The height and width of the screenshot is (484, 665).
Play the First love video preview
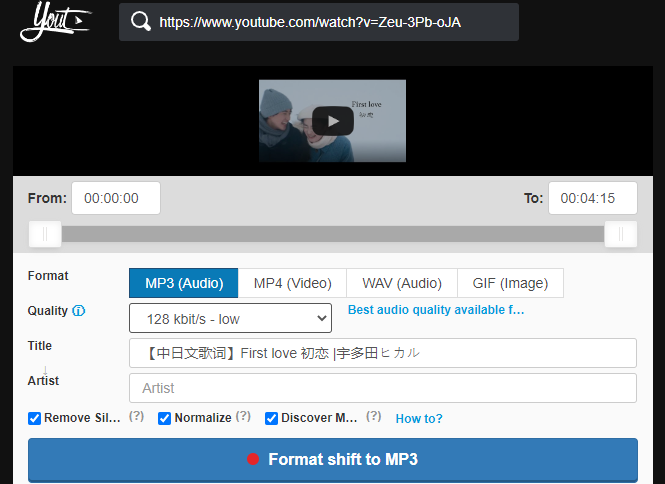[x=333, y=121]
